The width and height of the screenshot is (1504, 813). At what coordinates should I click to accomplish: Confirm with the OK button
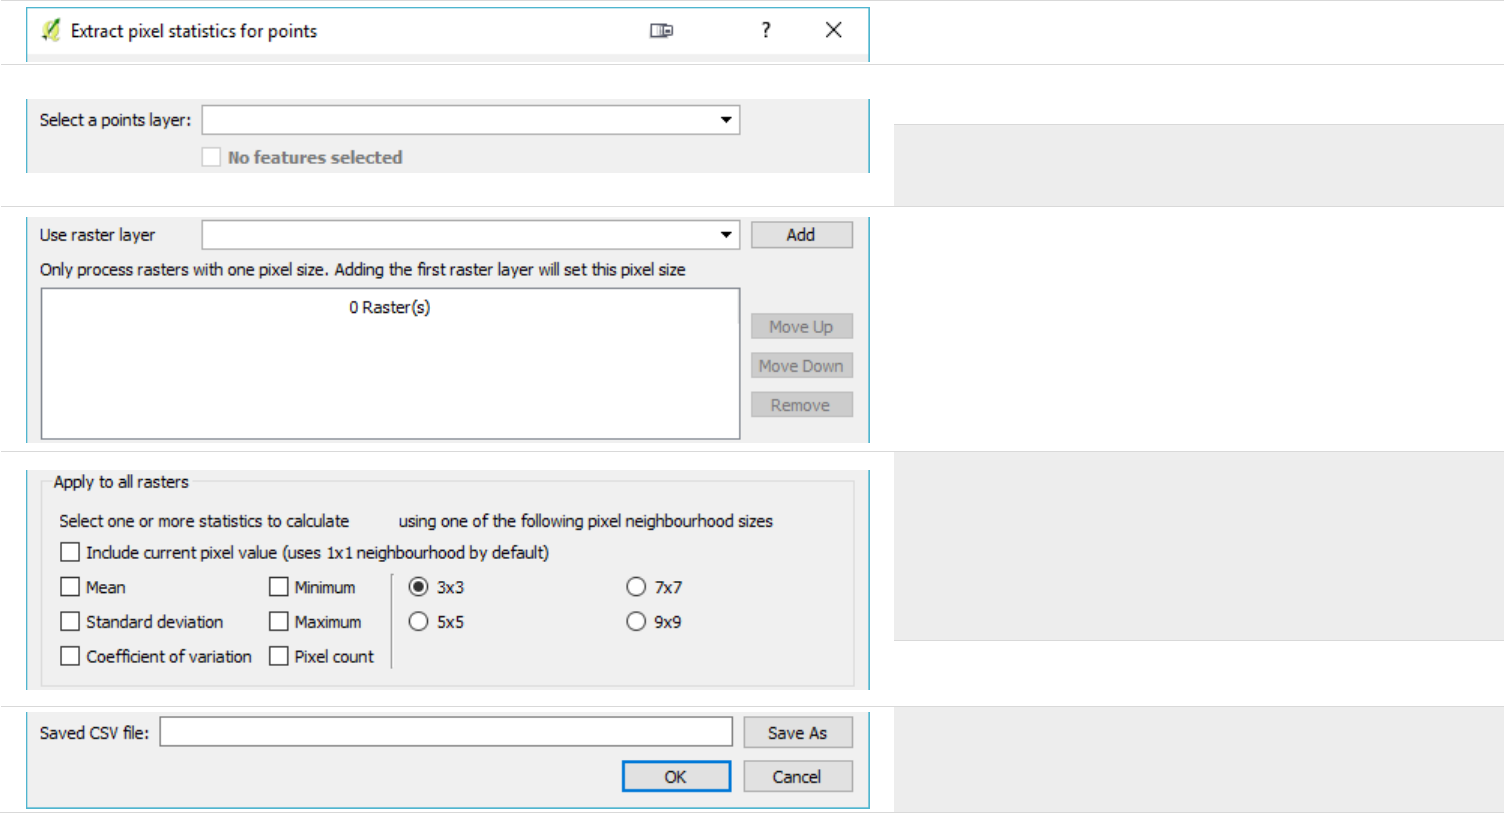676,777
